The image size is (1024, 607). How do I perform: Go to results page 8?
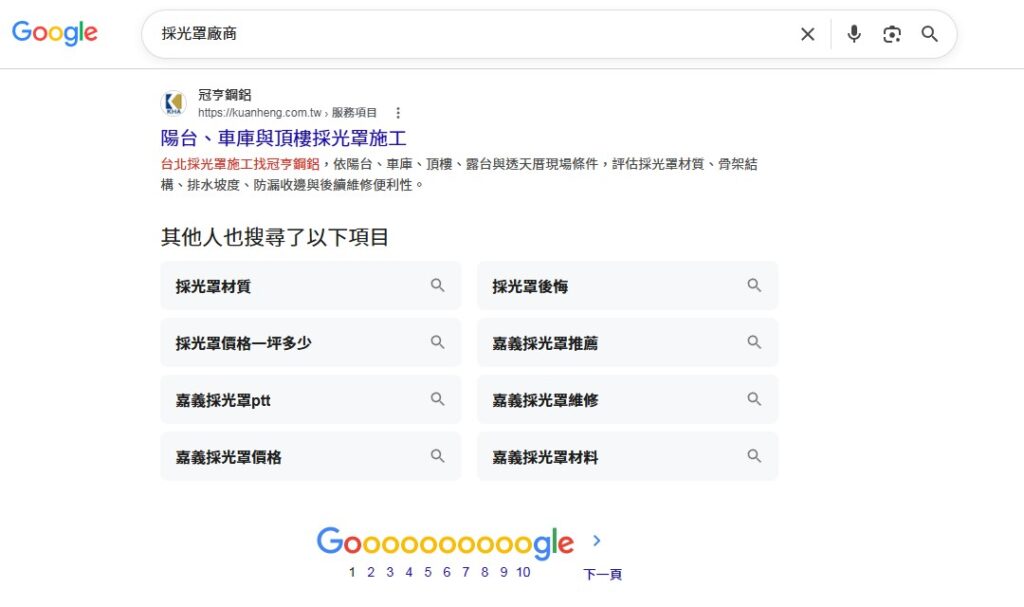485,572
